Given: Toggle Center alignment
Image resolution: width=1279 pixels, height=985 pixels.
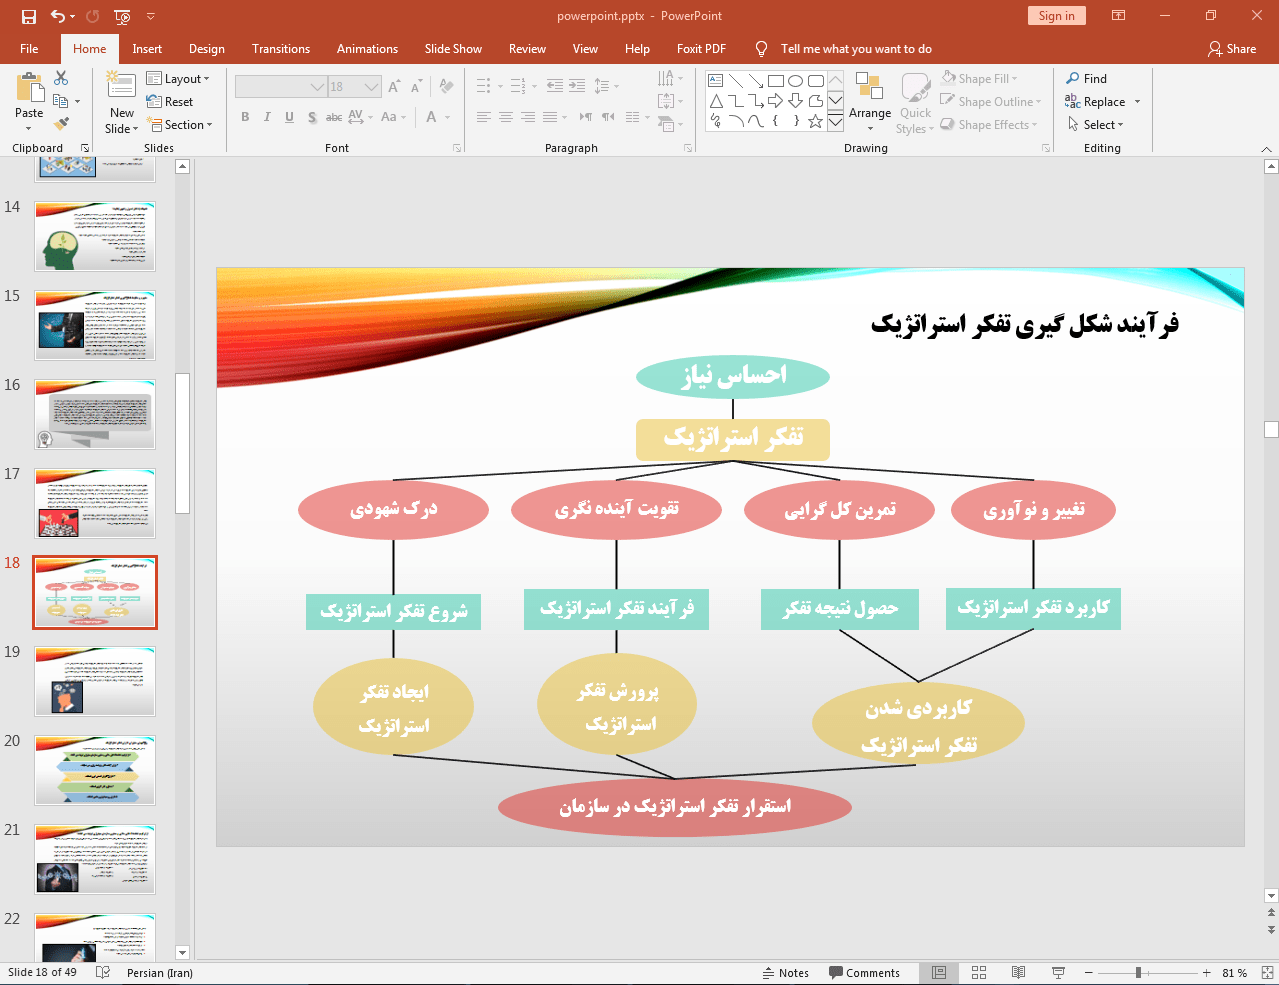Looking at the screenshot, I should pos(506,117).
